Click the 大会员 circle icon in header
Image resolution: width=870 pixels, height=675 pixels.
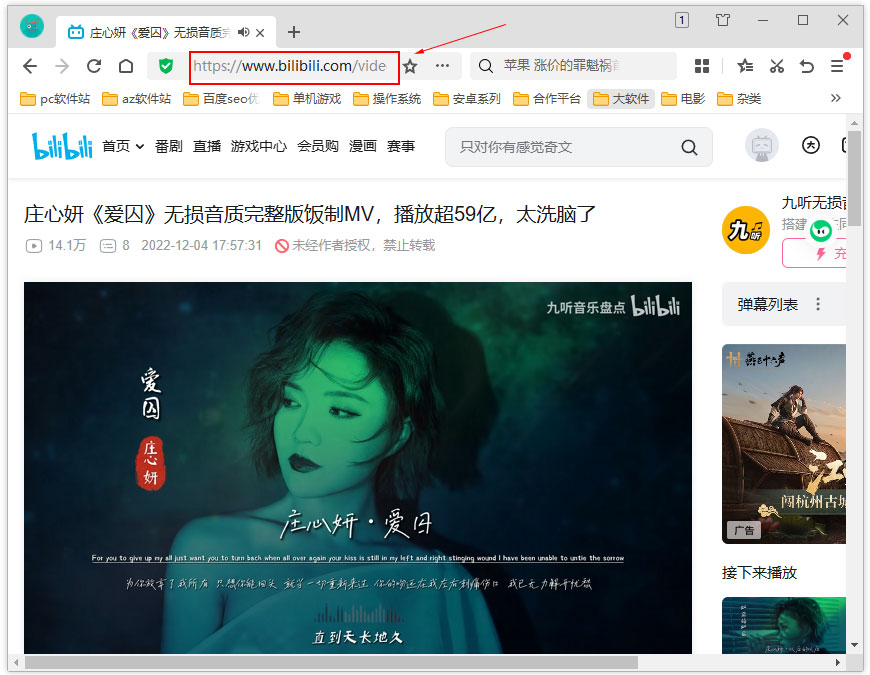811,145
